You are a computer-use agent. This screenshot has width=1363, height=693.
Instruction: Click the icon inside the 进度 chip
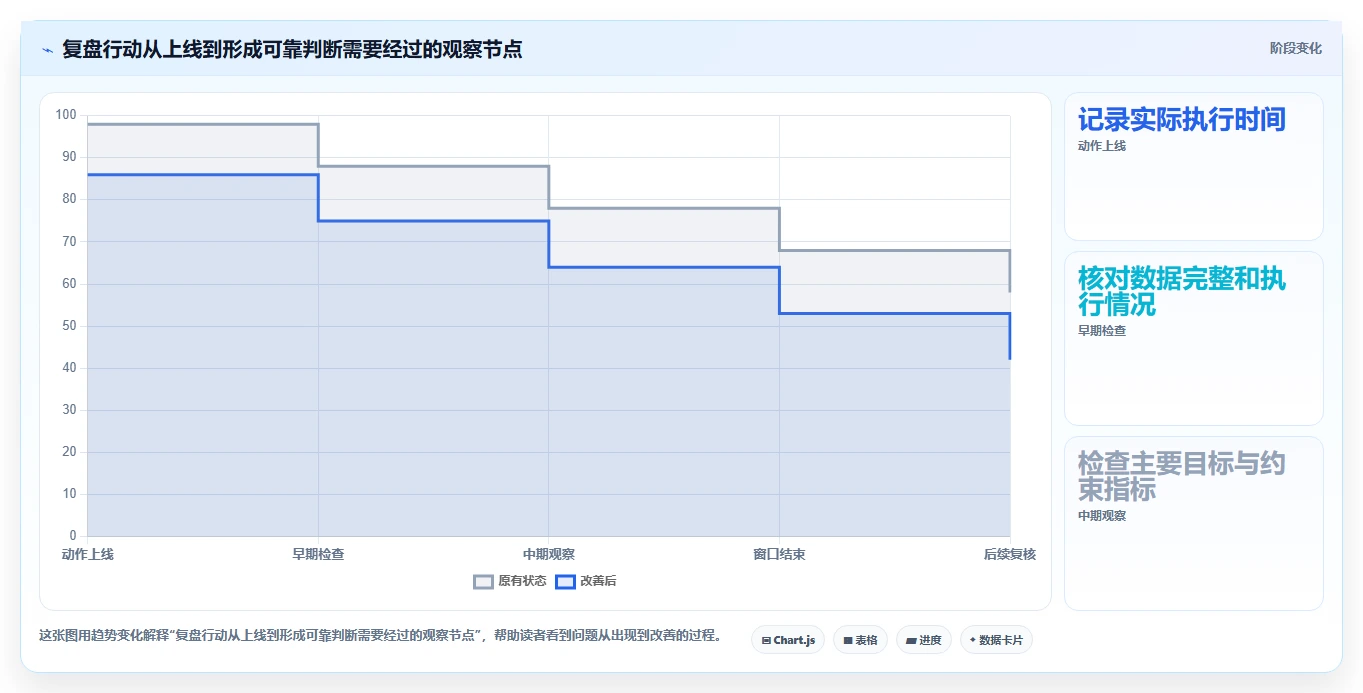click(x=912, y=640)
